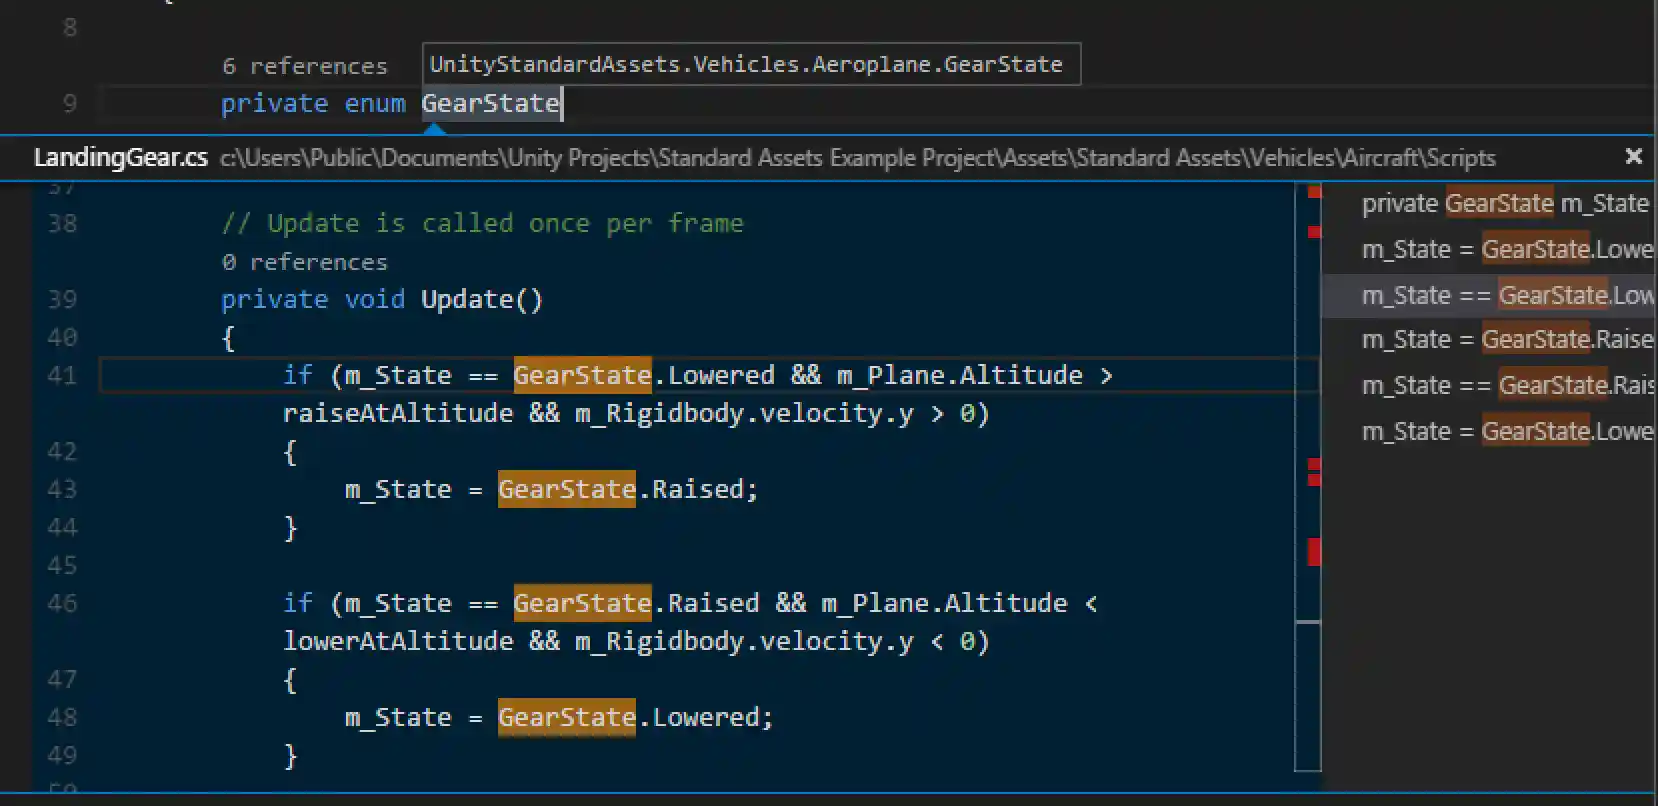This screenshot has height=806, width=1658.
Task: Place cursor on the GearState enum name on line 9
Action: point(489,103)
